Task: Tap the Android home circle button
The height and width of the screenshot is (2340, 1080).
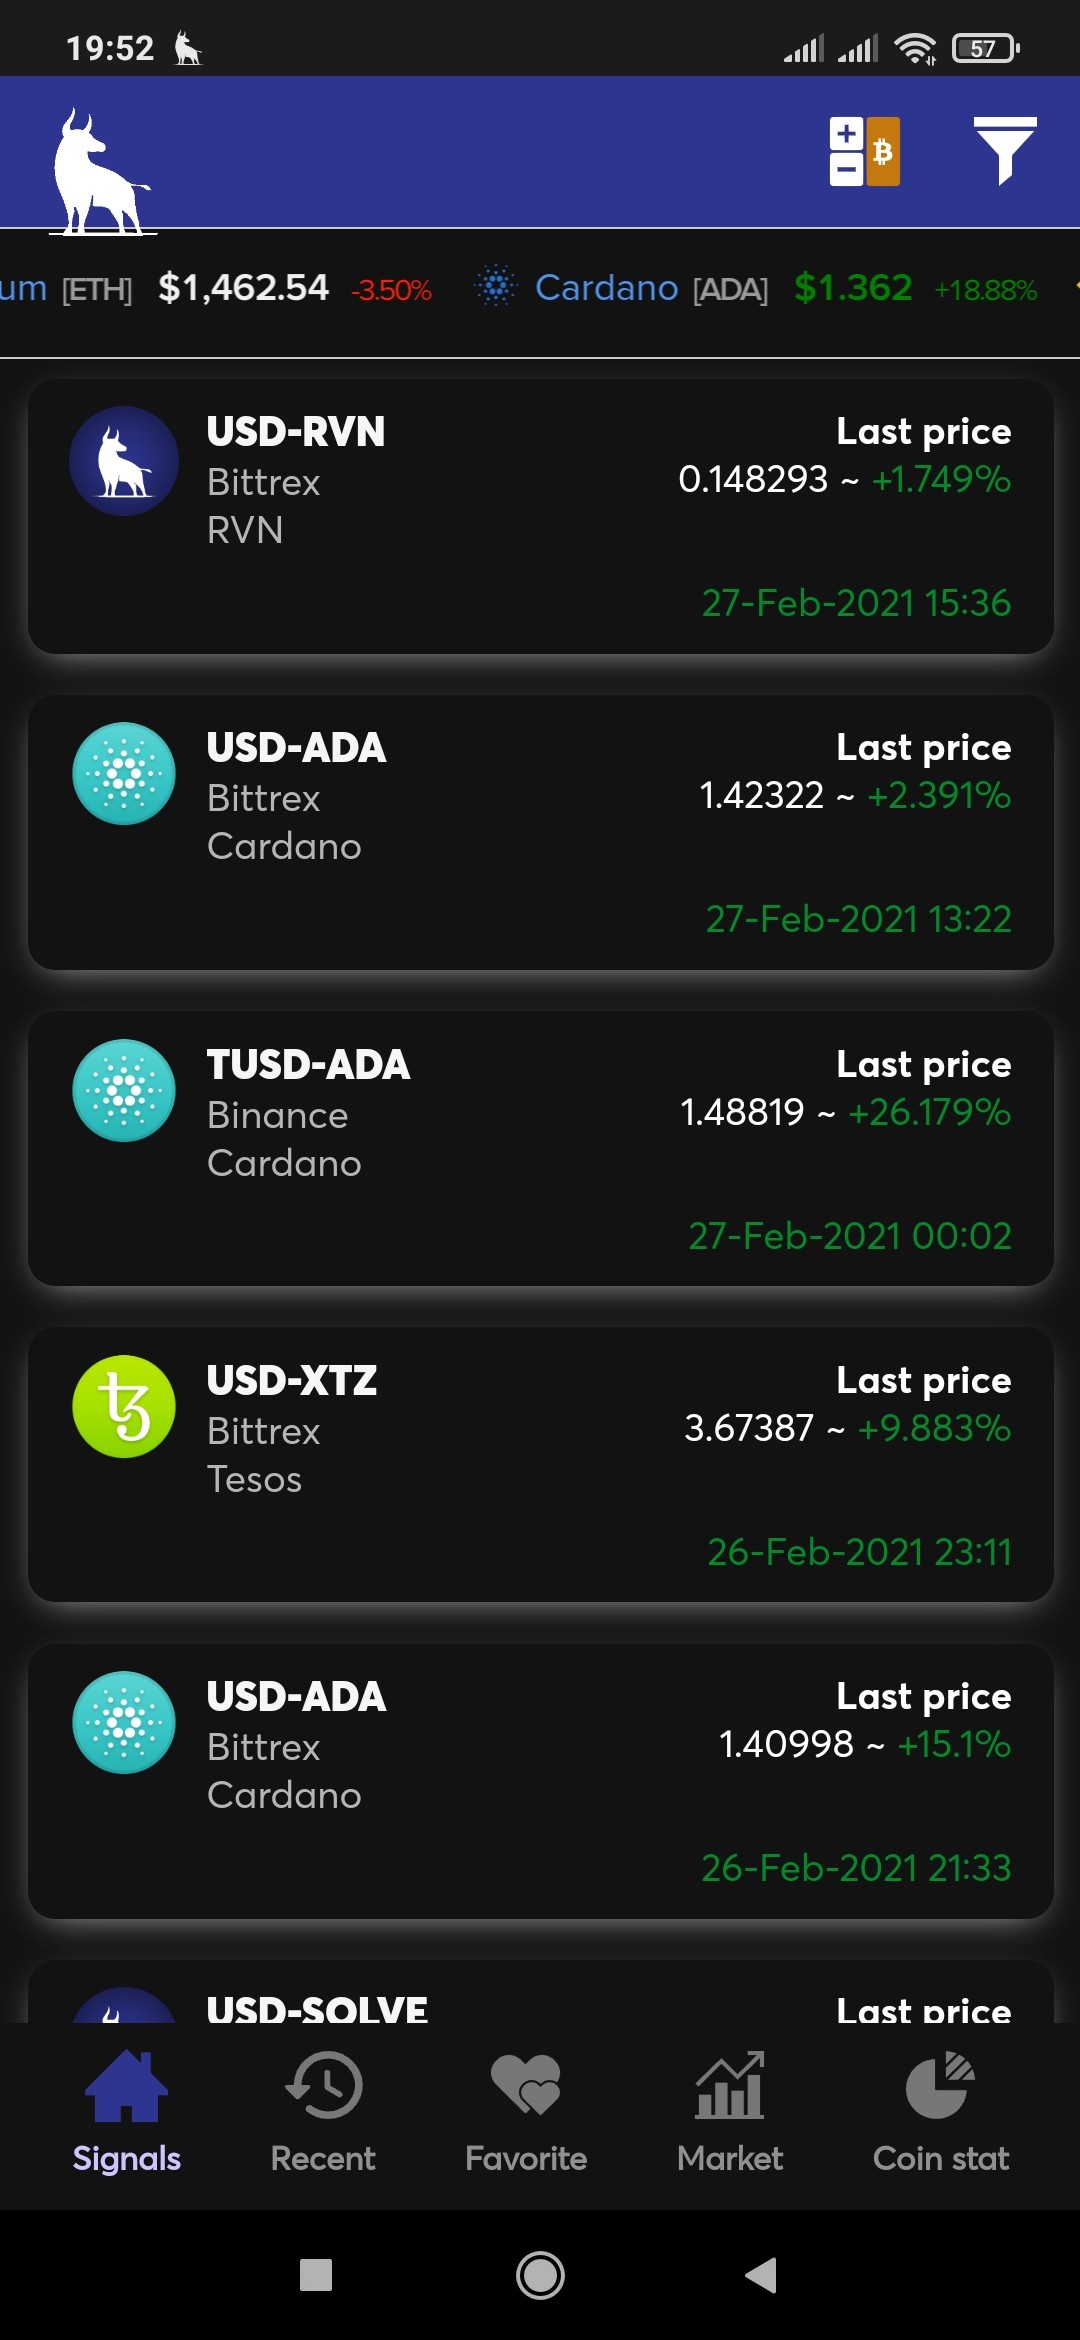Action: coord(540,2275)
